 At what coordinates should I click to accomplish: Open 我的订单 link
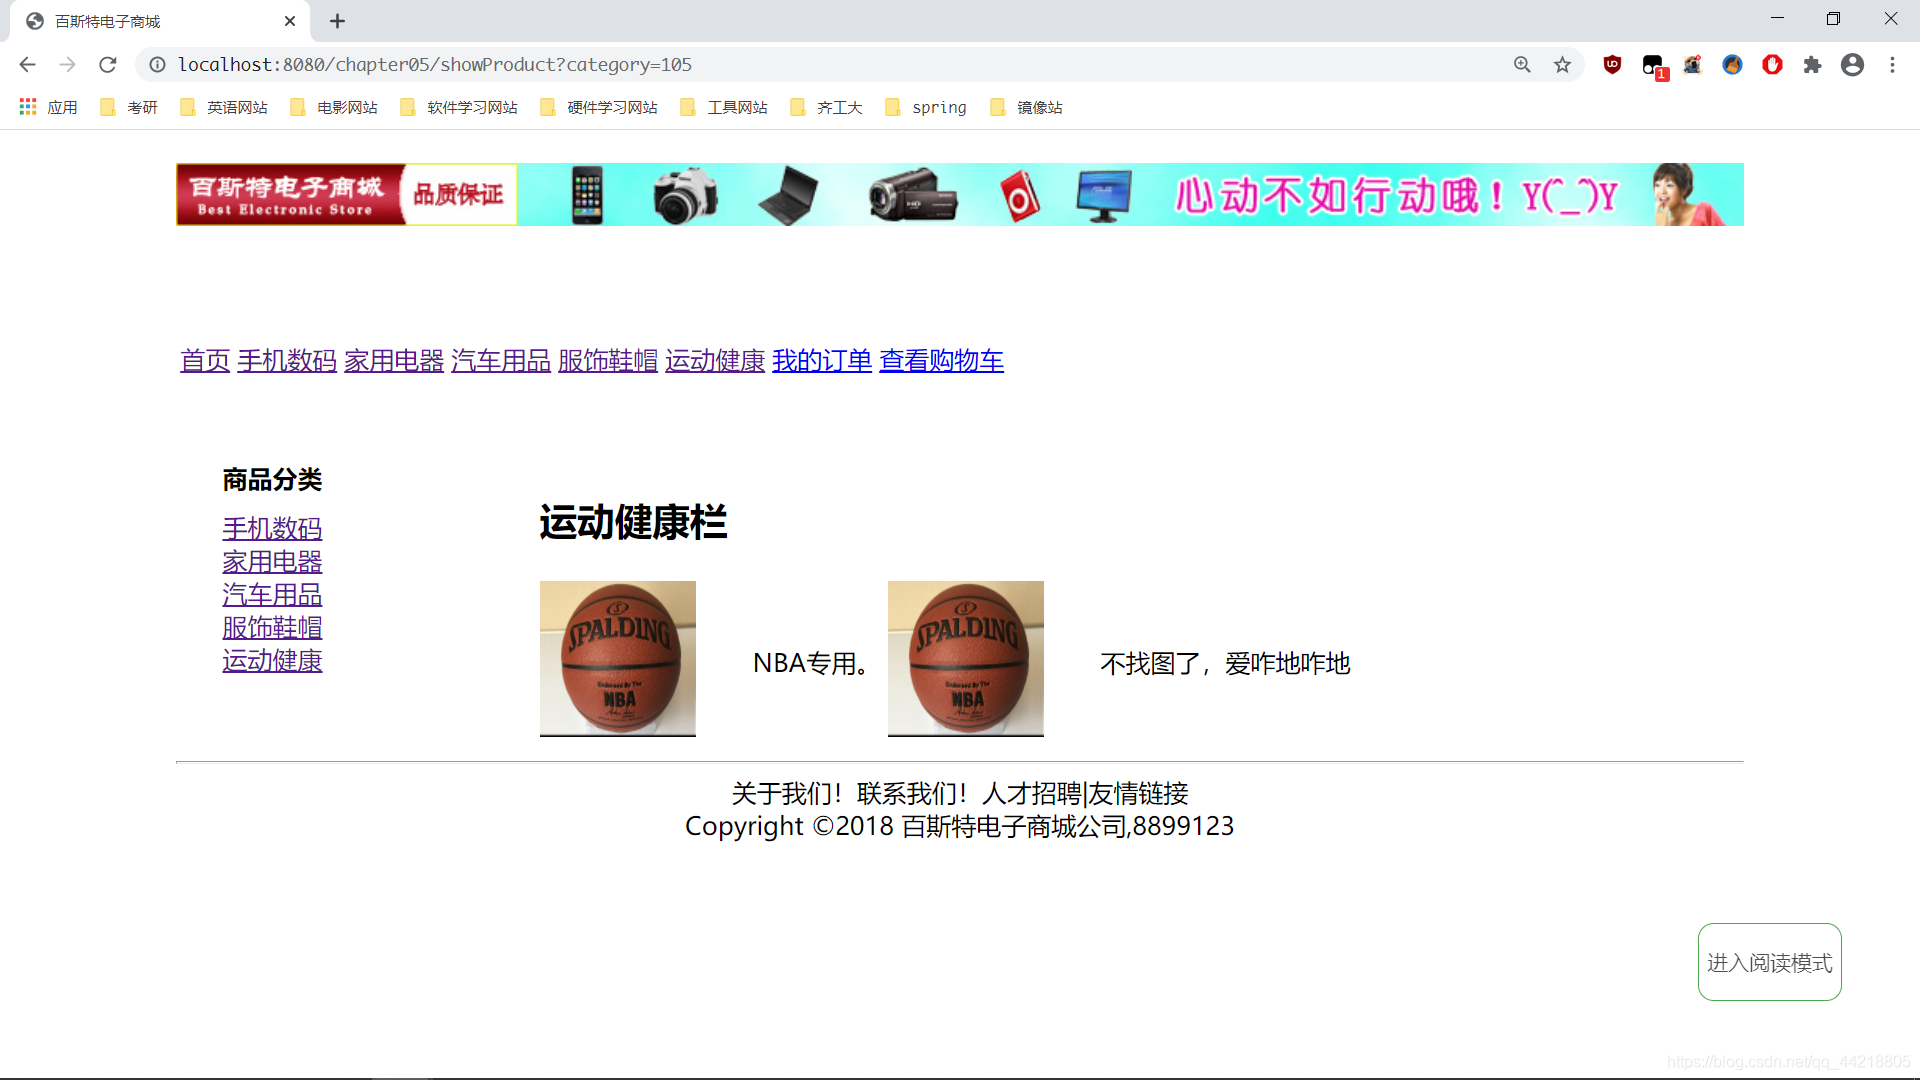point(822,361)
